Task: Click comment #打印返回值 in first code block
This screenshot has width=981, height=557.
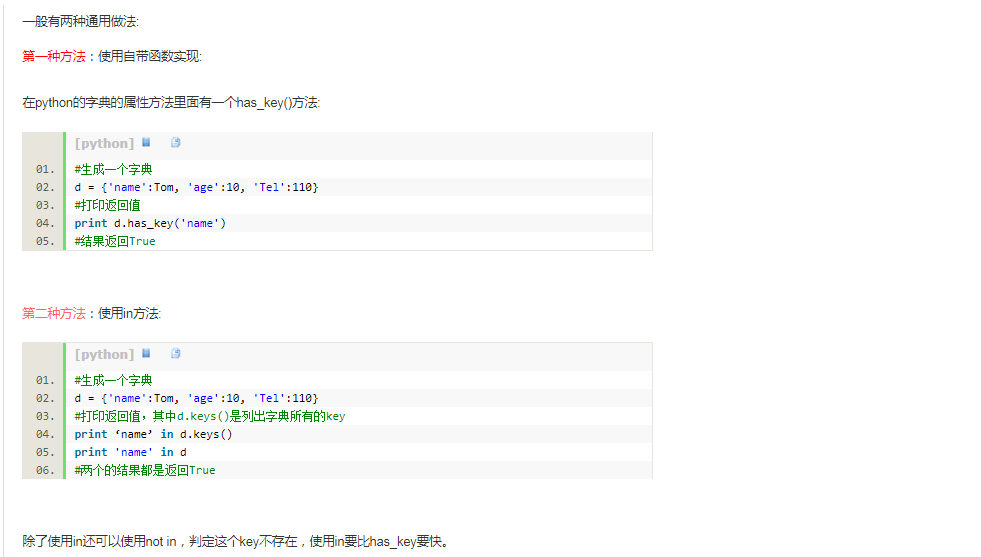Action: (x=107, y=205)
